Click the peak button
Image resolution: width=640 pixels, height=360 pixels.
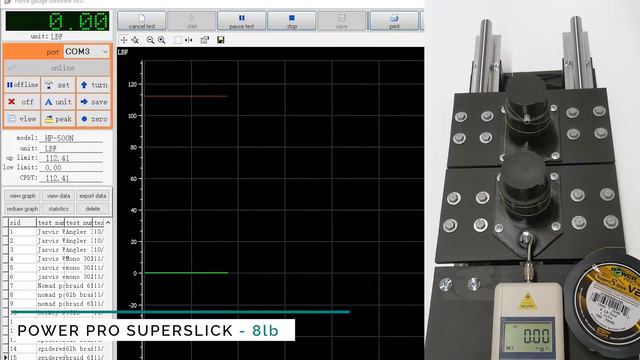point(58,119)
